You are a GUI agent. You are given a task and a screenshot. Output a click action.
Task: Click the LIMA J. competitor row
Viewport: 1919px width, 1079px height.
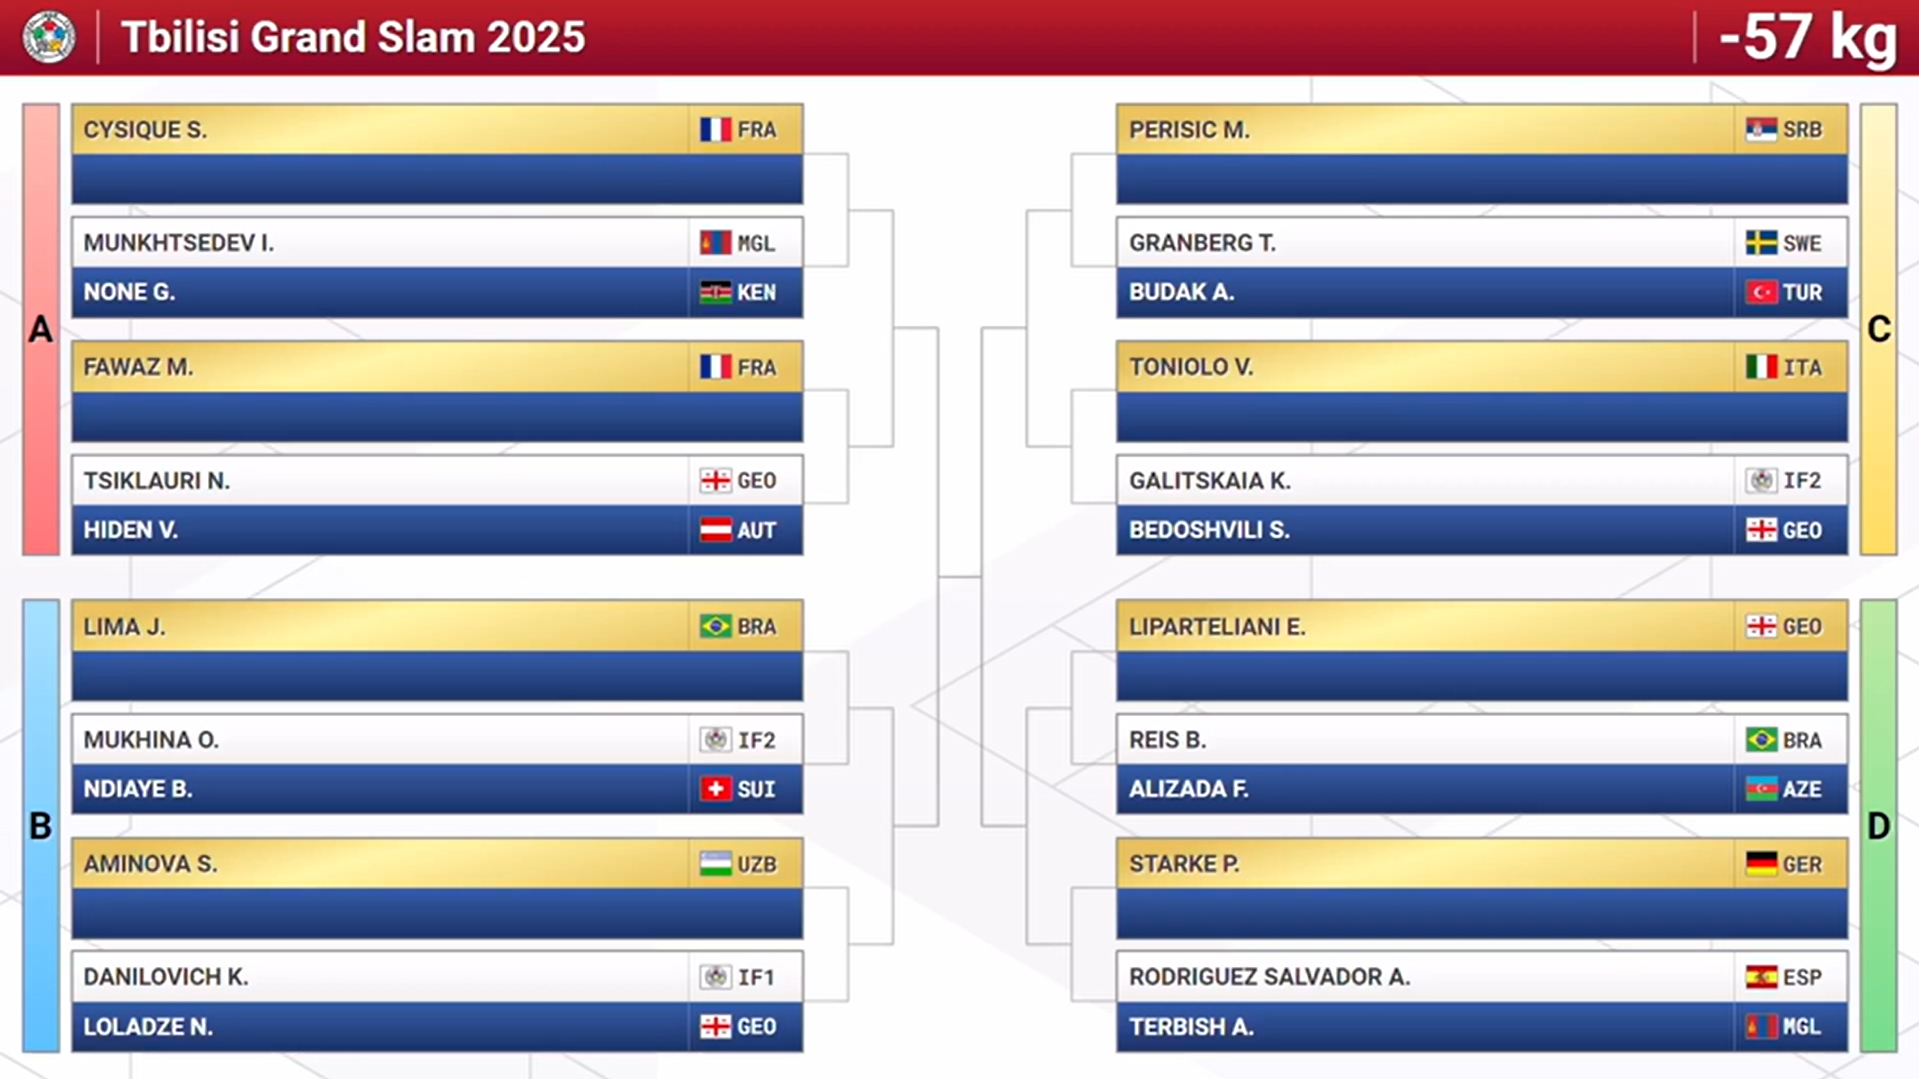tap(437, 627)
